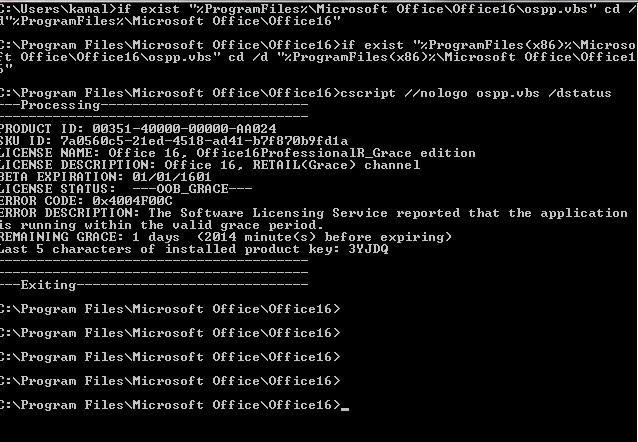The image size is (638, 442).
Task: Click the ERROR DESCRIPTION Software Licensing Service line
Action: 314,213
